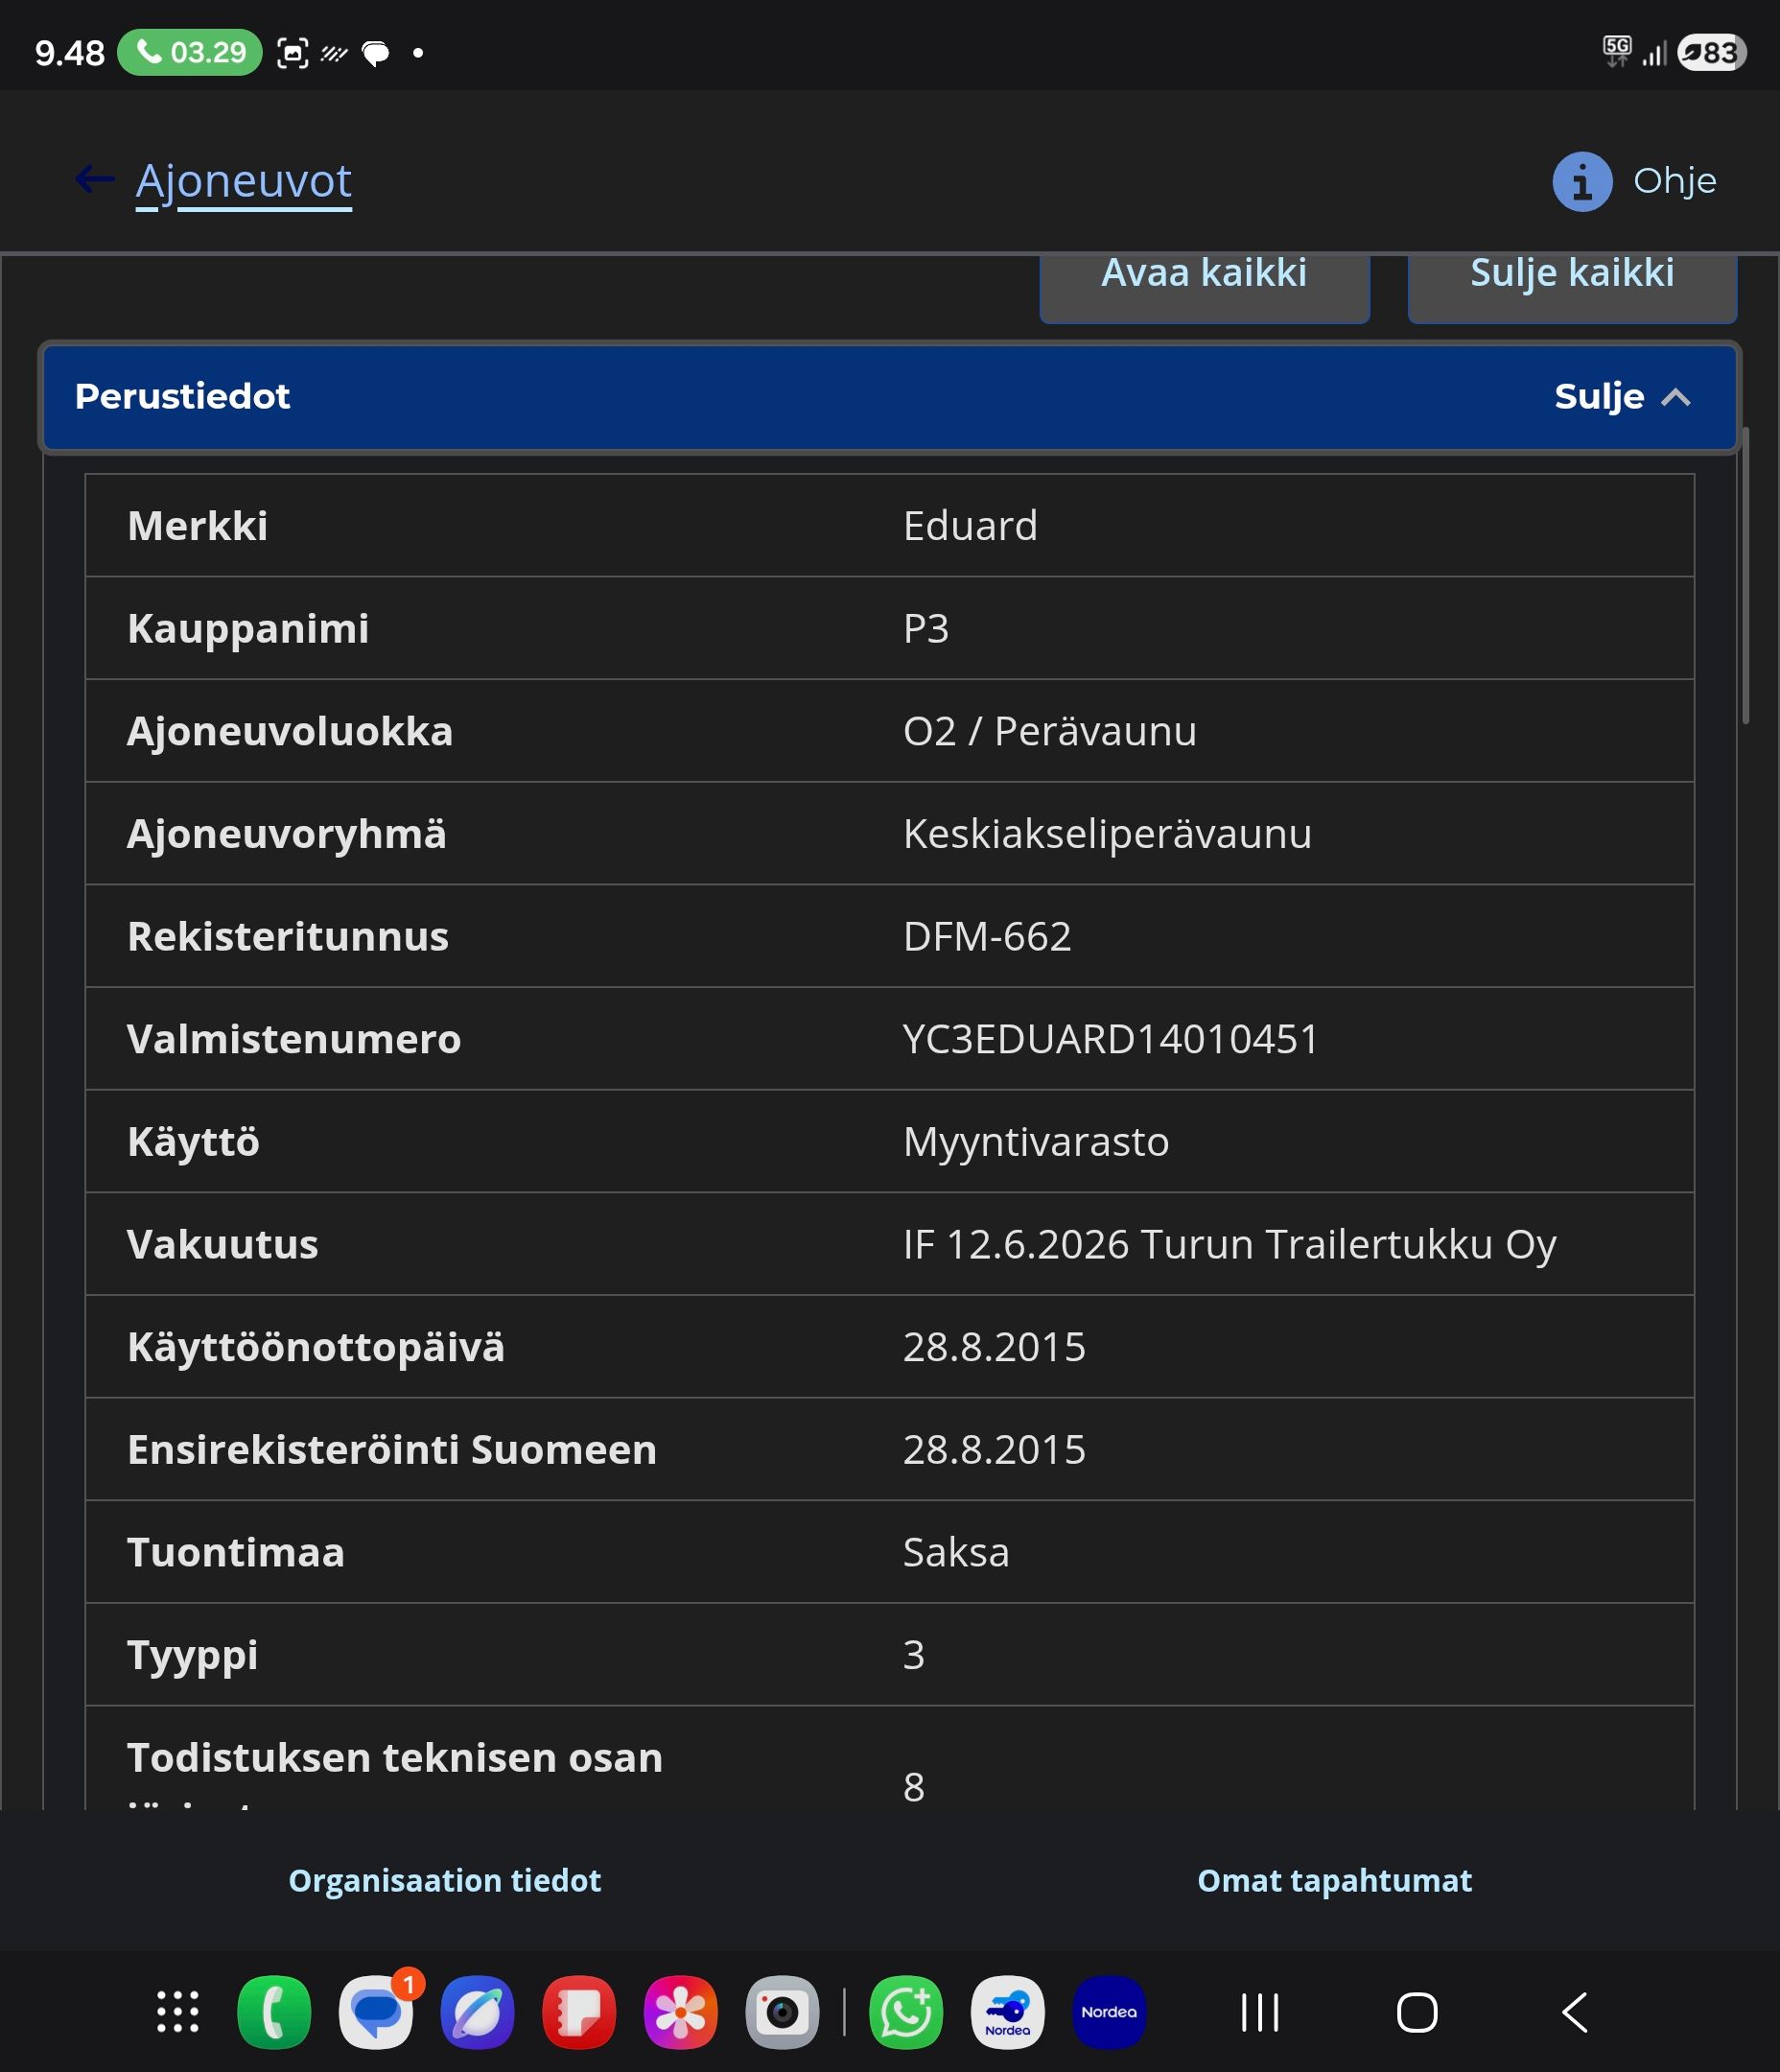Tap the 9.48 clock in status bar

[69, 53]
